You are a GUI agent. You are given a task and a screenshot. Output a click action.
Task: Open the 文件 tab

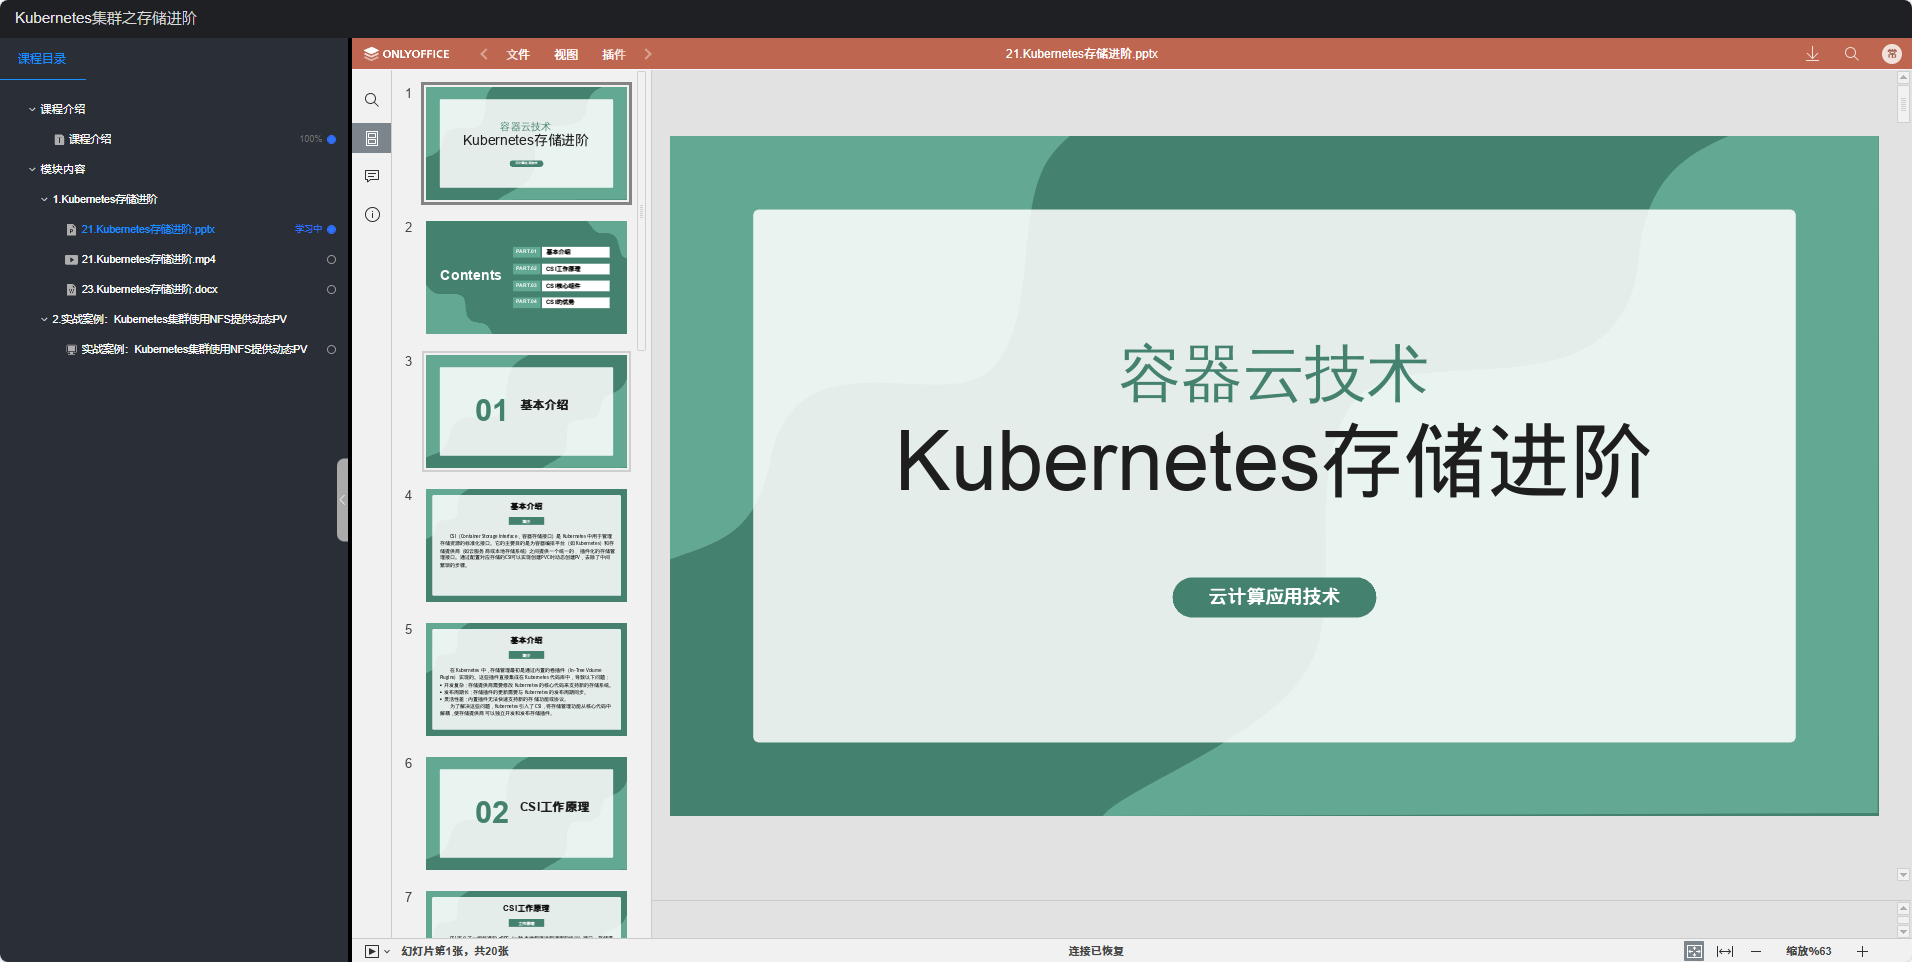pos(518,54)
